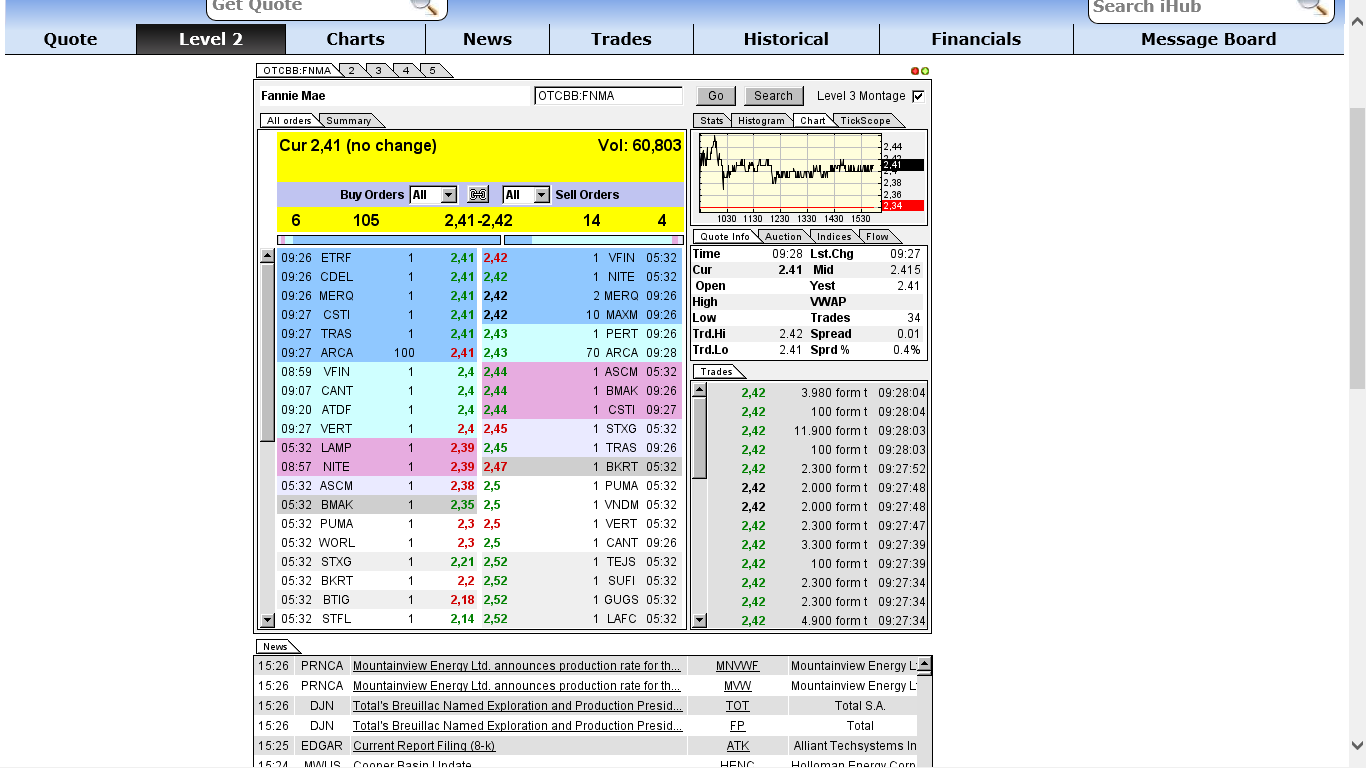Click the Search iHub magnifier icon

(1313, 10)
